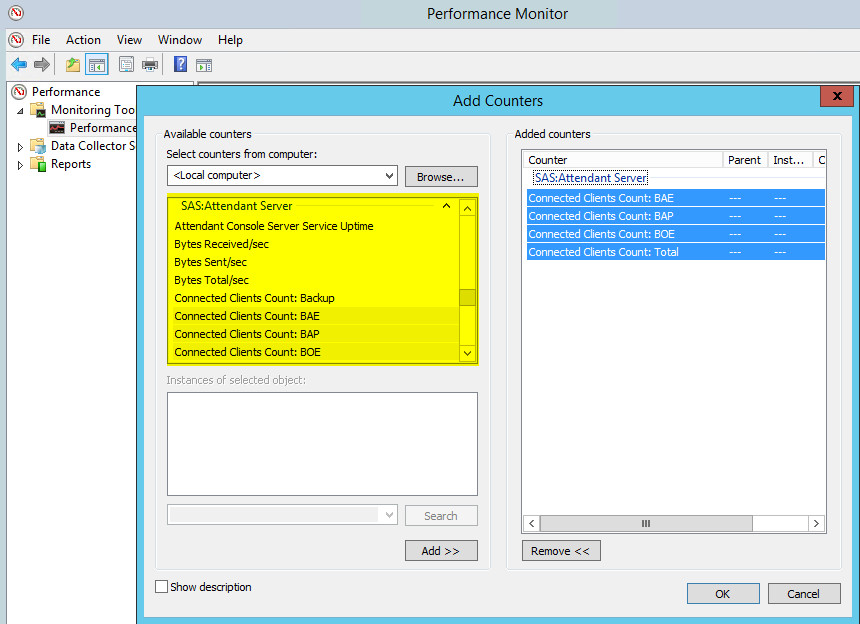Collapse the SAS:Attendant Server counter group
This screenshot has height=624, width=860.
click(447, 206)
